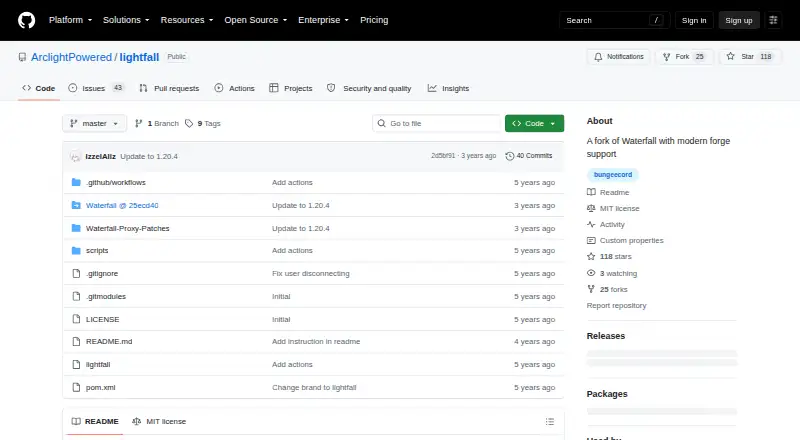This screenshot has height=440, width=800.
Task: Open the README.md file
Action: pos(109,341)
